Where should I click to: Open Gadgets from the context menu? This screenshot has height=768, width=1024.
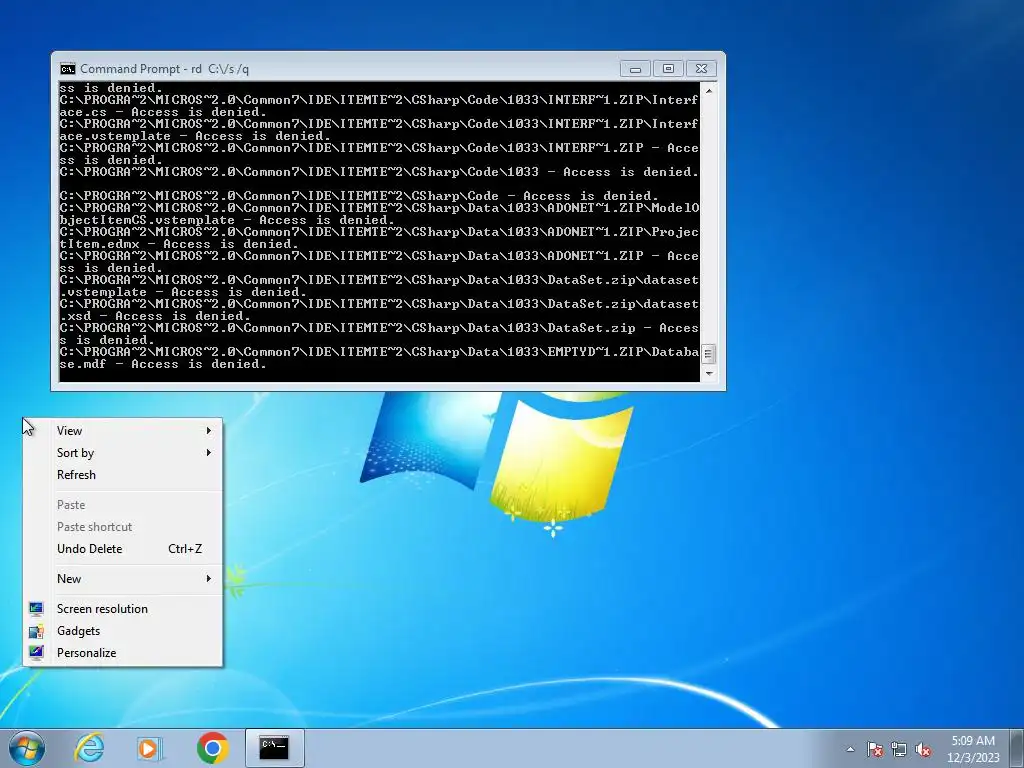point(123,631)
